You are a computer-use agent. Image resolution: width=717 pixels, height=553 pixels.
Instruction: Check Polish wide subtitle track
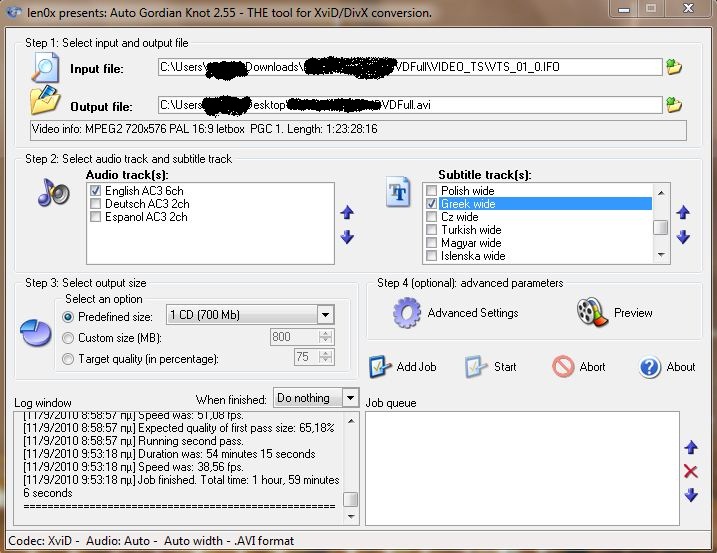431,190
